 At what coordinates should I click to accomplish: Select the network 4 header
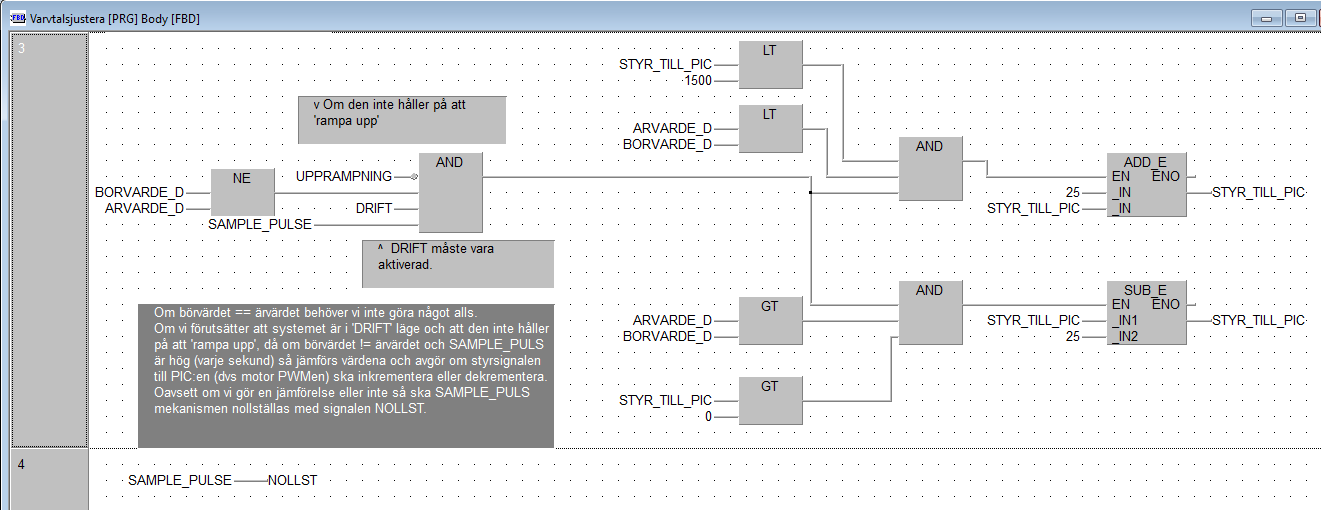tap(48, 479)
